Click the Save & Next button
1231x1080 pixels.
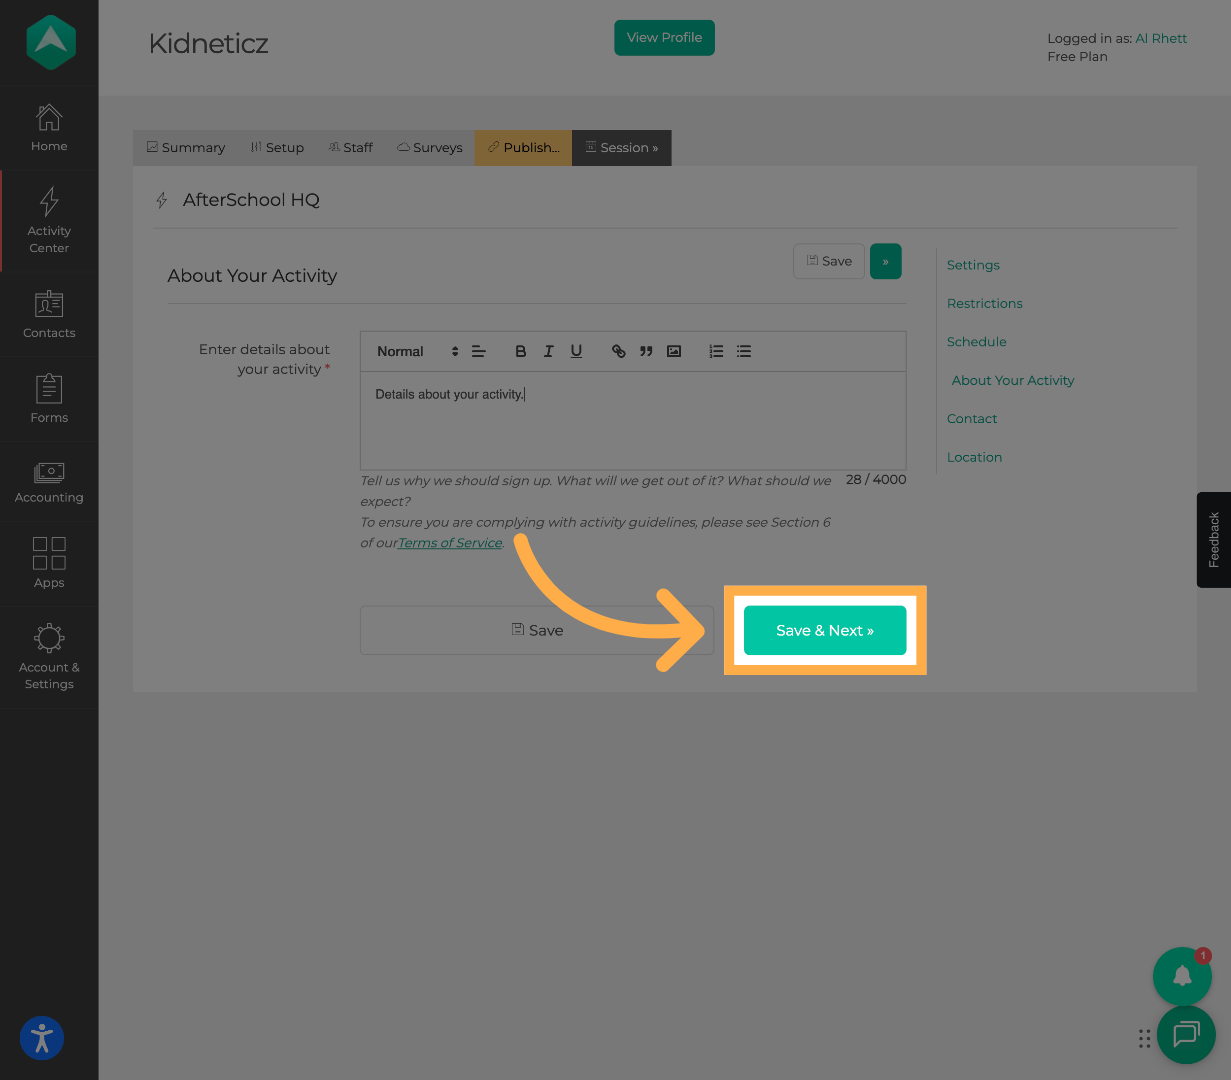825,630
